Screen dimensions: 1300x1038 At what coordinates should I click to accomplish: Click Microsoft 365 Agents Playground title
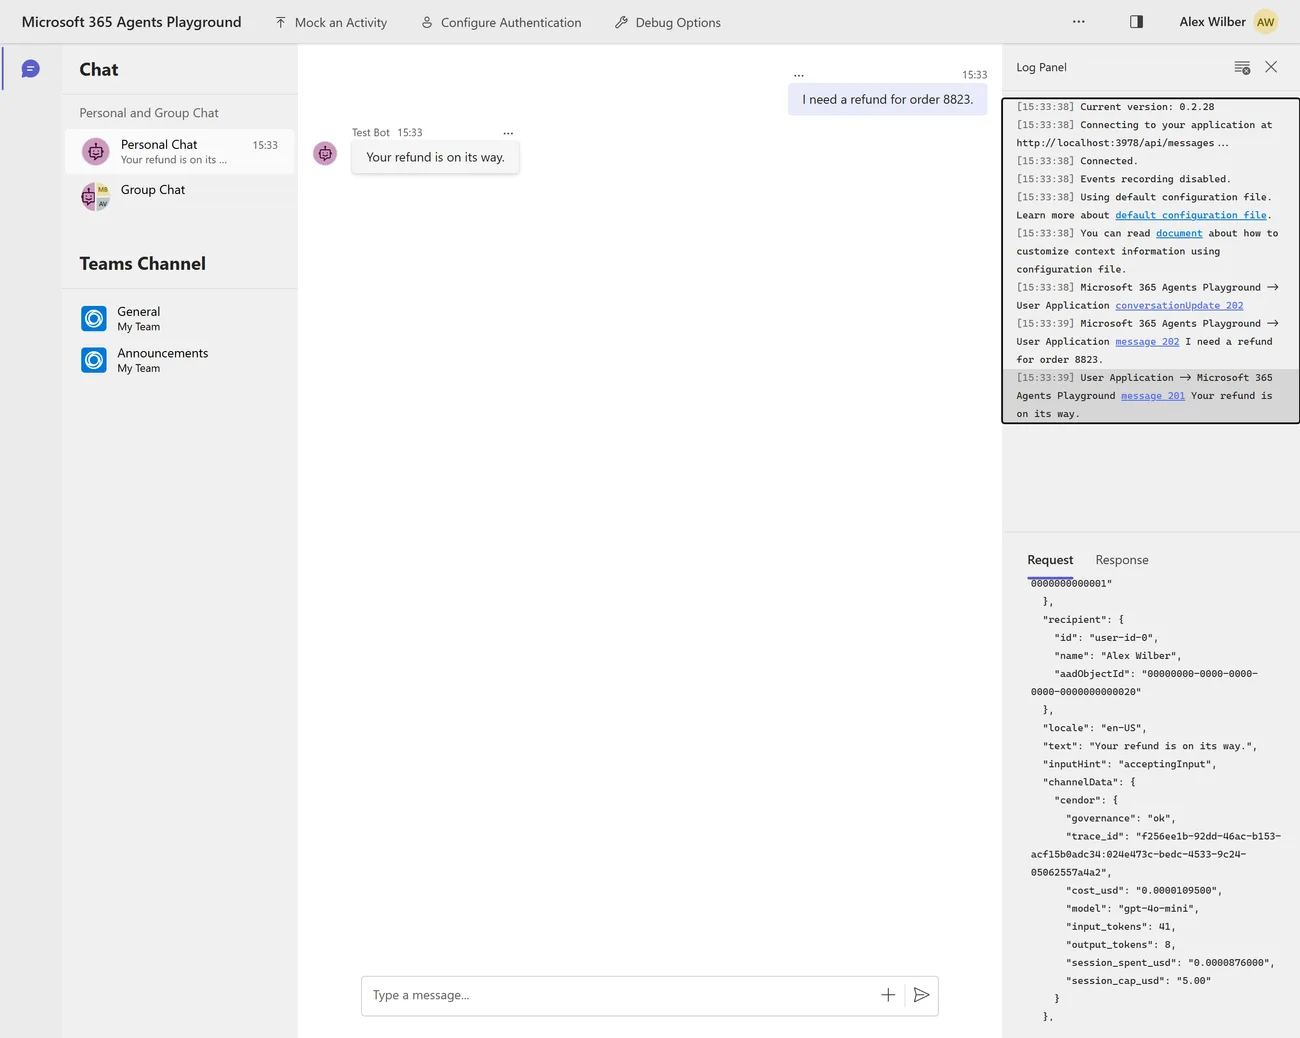point(131,22)
